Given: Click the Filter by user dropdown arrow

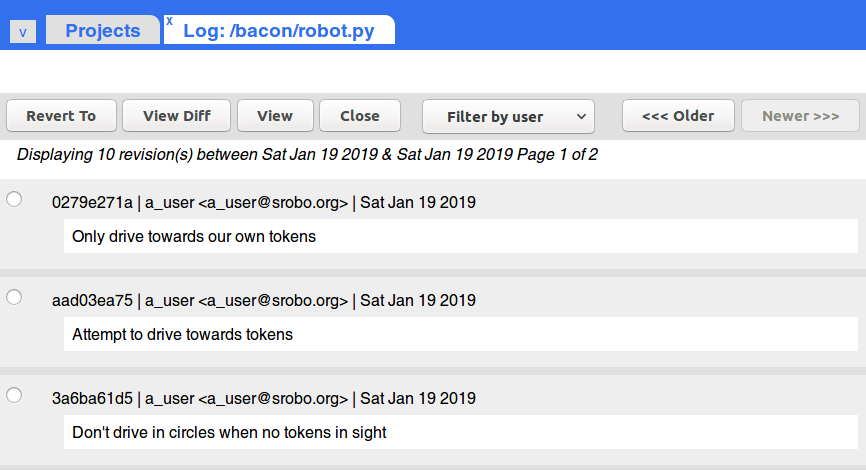Looking at the screenshot, I should tap(581, 117).
